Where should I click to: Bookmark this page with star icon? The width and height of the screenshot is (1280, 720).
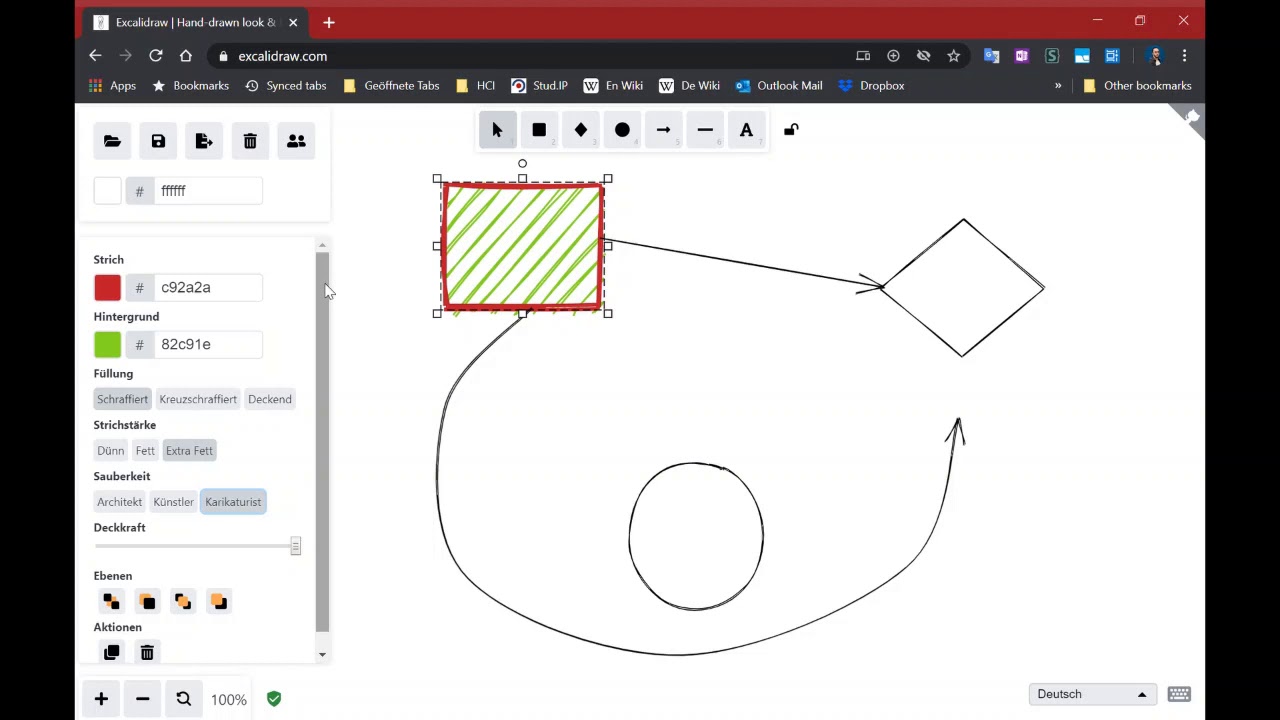click(954, 56)
